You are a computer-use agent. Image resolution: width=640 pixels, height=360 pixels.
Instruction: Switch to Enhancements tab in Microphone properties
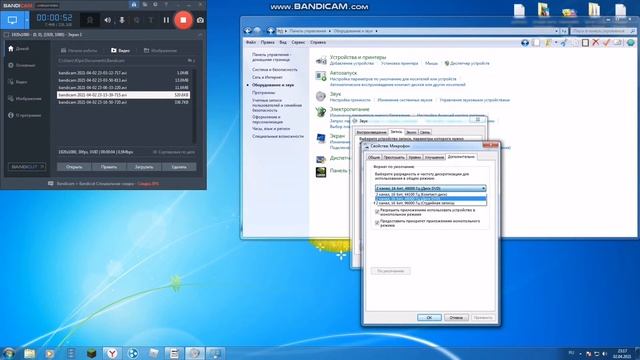pos(434,157)
